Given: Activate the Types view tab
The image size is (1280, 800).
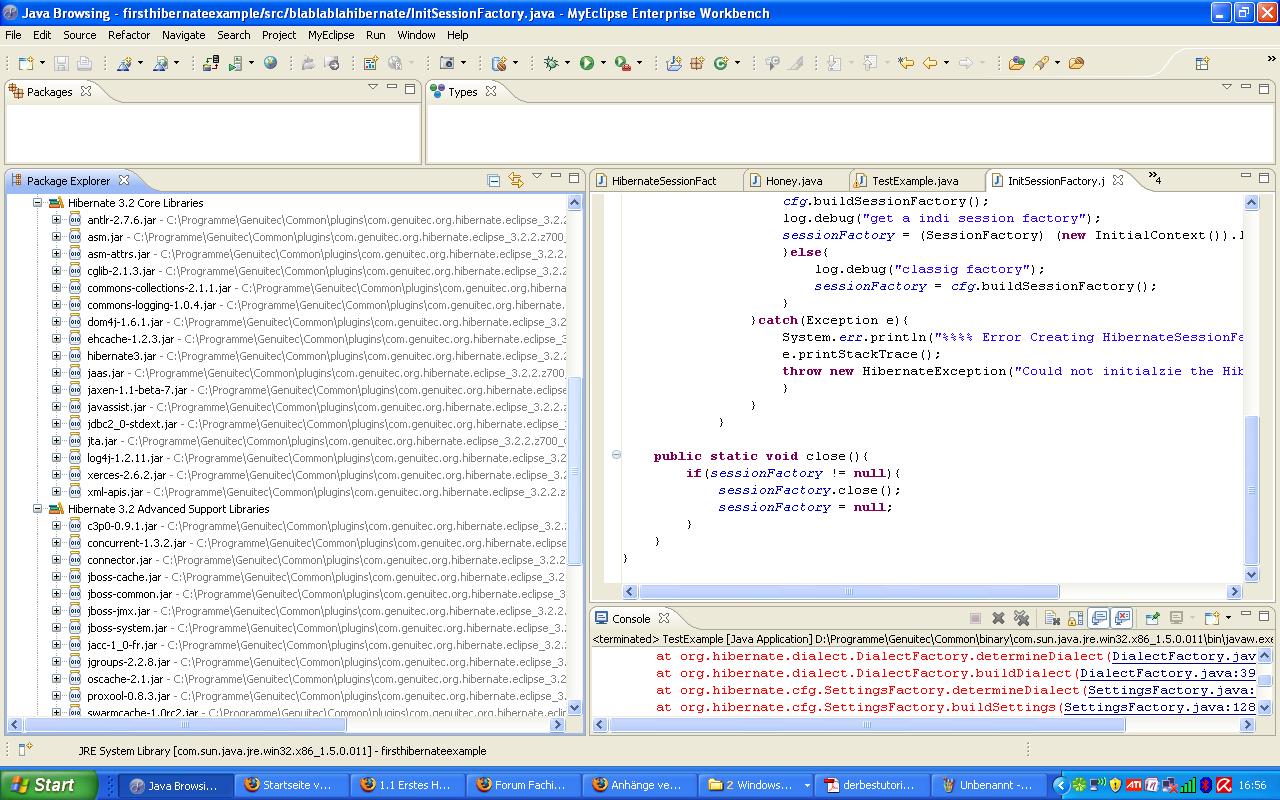Looking at the screenshot, I should (x=462, y=91).
